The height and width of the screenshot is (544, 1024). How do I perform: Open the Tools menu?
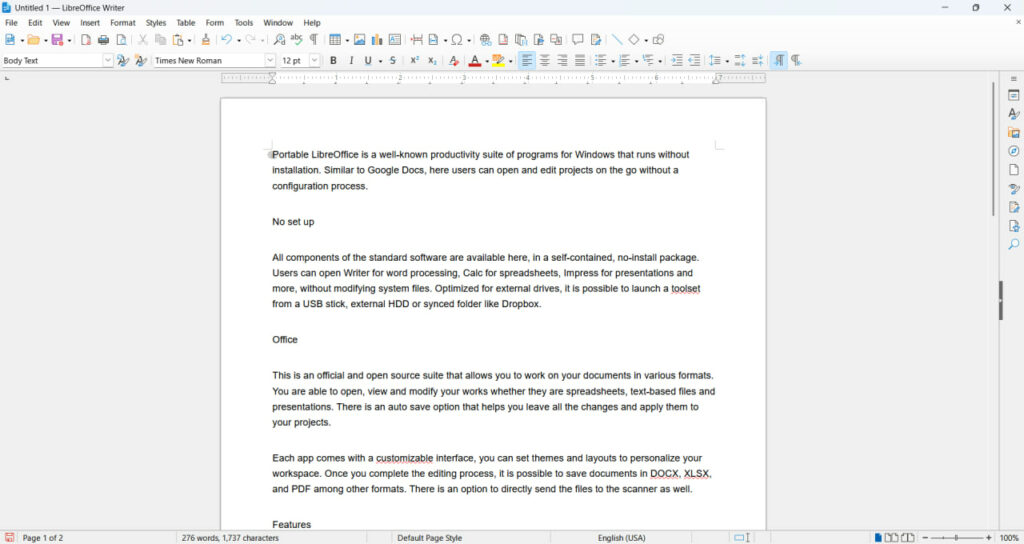point(244,23)
